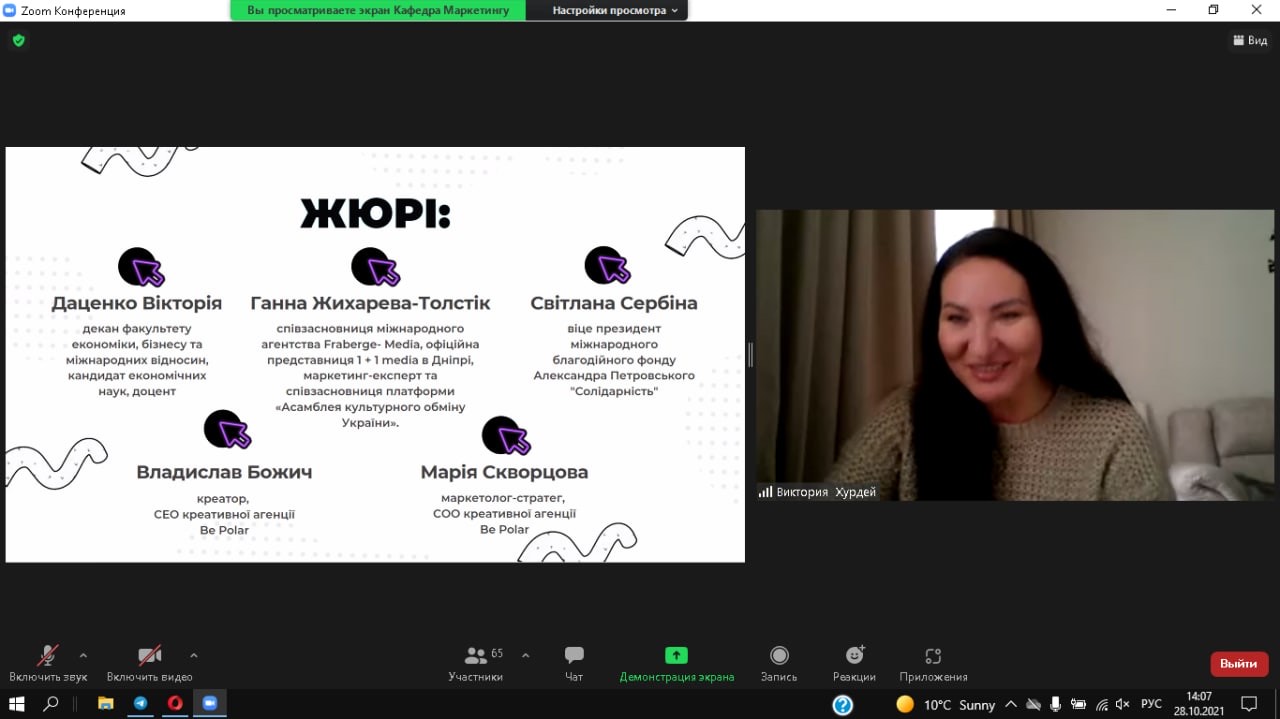Open the Вид view layout menu

(1250, 41)
